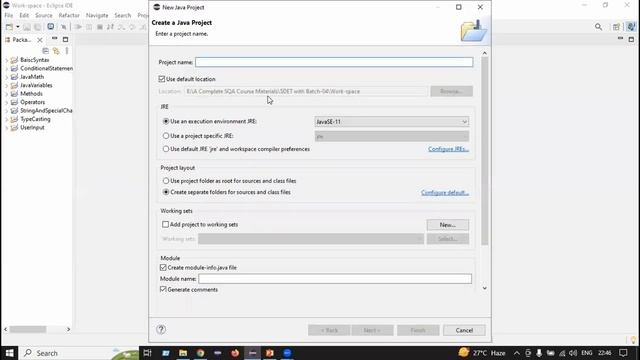
Task: Expand the Methods project
Action: click(x=7, y=94)
